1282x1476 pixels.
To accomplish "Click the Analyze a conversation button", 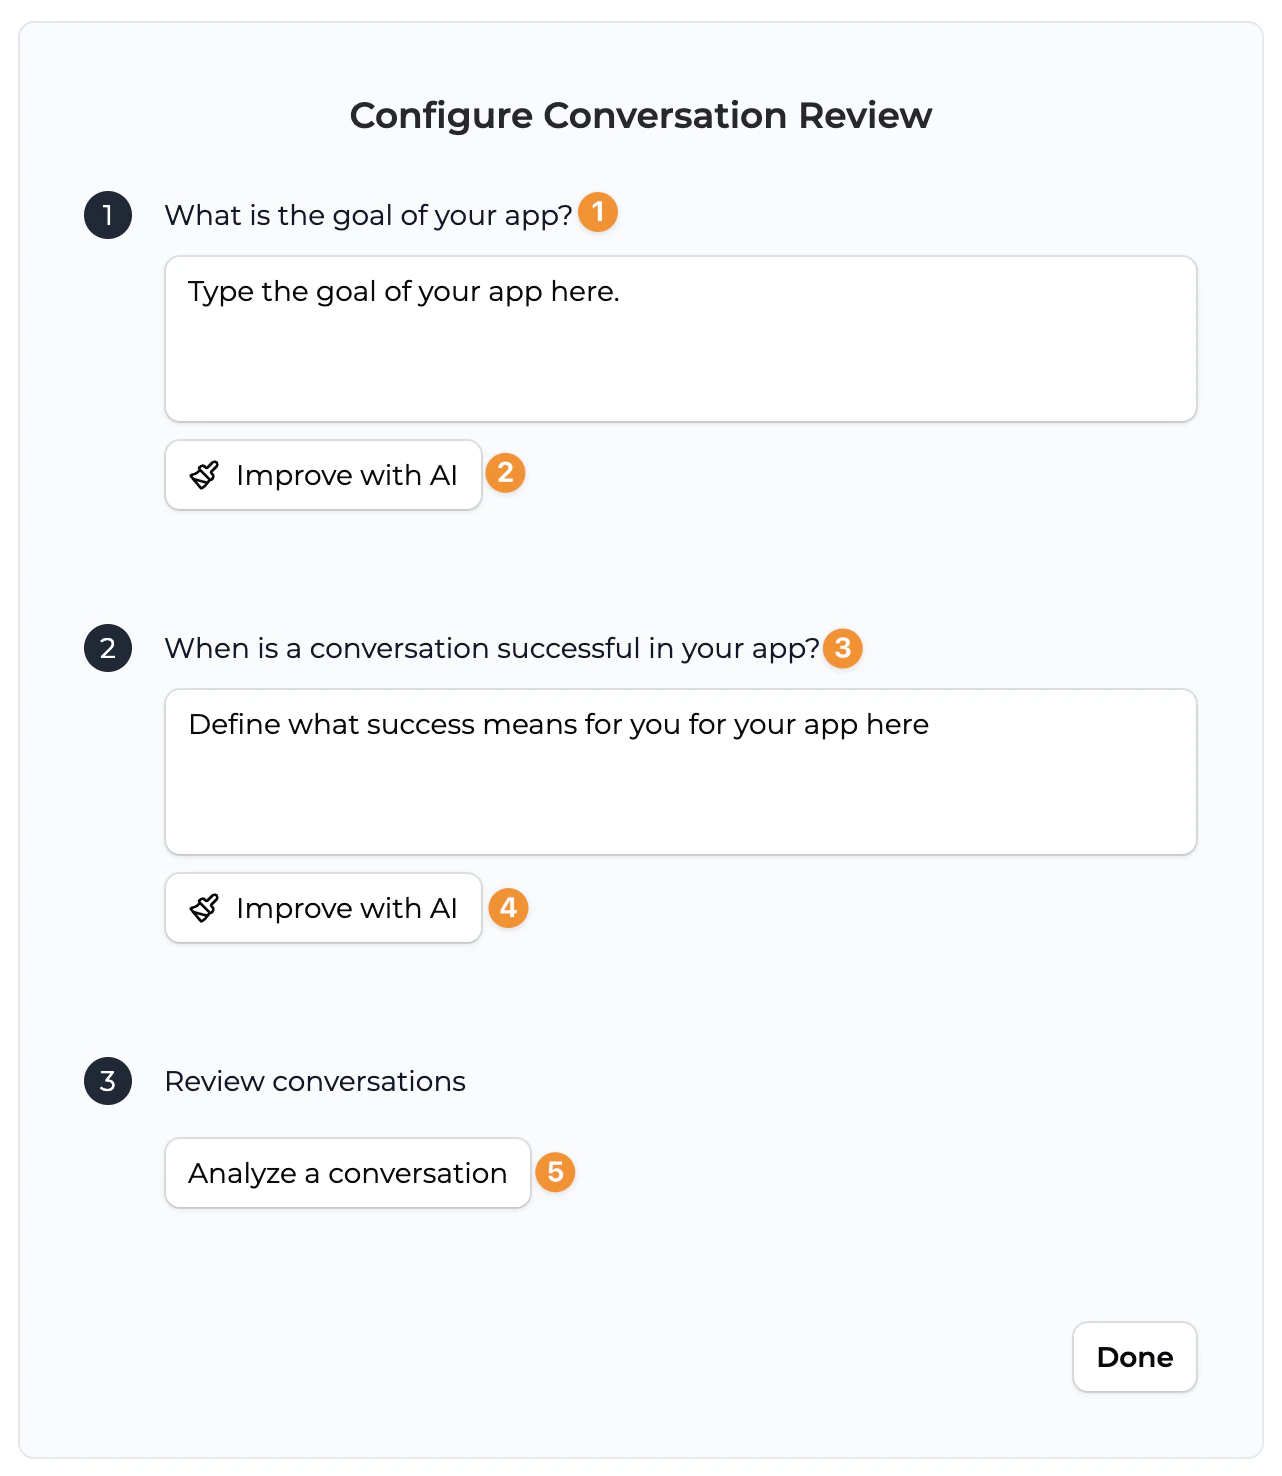I will coord(347,1172).
